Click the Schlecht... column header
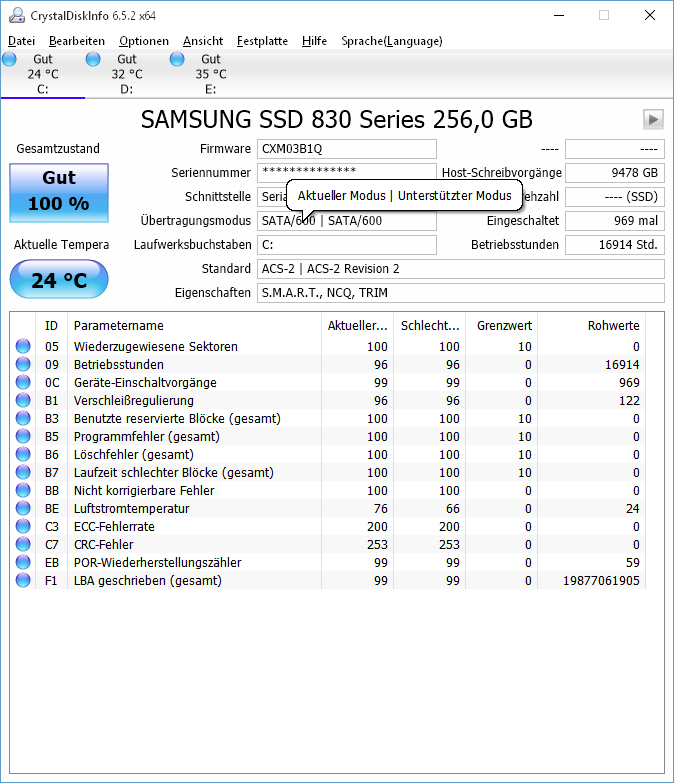This screenshot has height=783, width=674. pos(430,326)
